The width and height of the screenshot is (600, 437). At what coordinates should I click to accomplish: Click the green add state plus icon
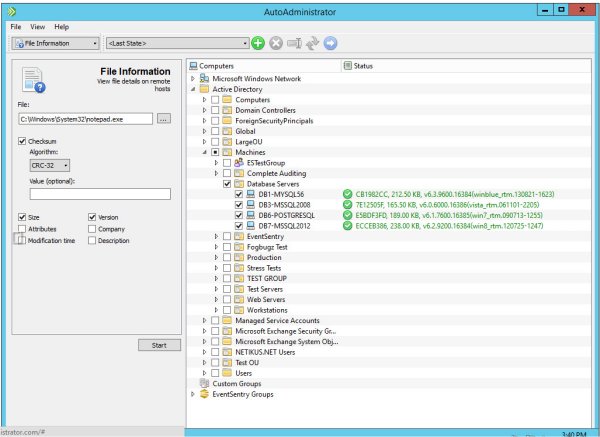click(x=258, y=43)
